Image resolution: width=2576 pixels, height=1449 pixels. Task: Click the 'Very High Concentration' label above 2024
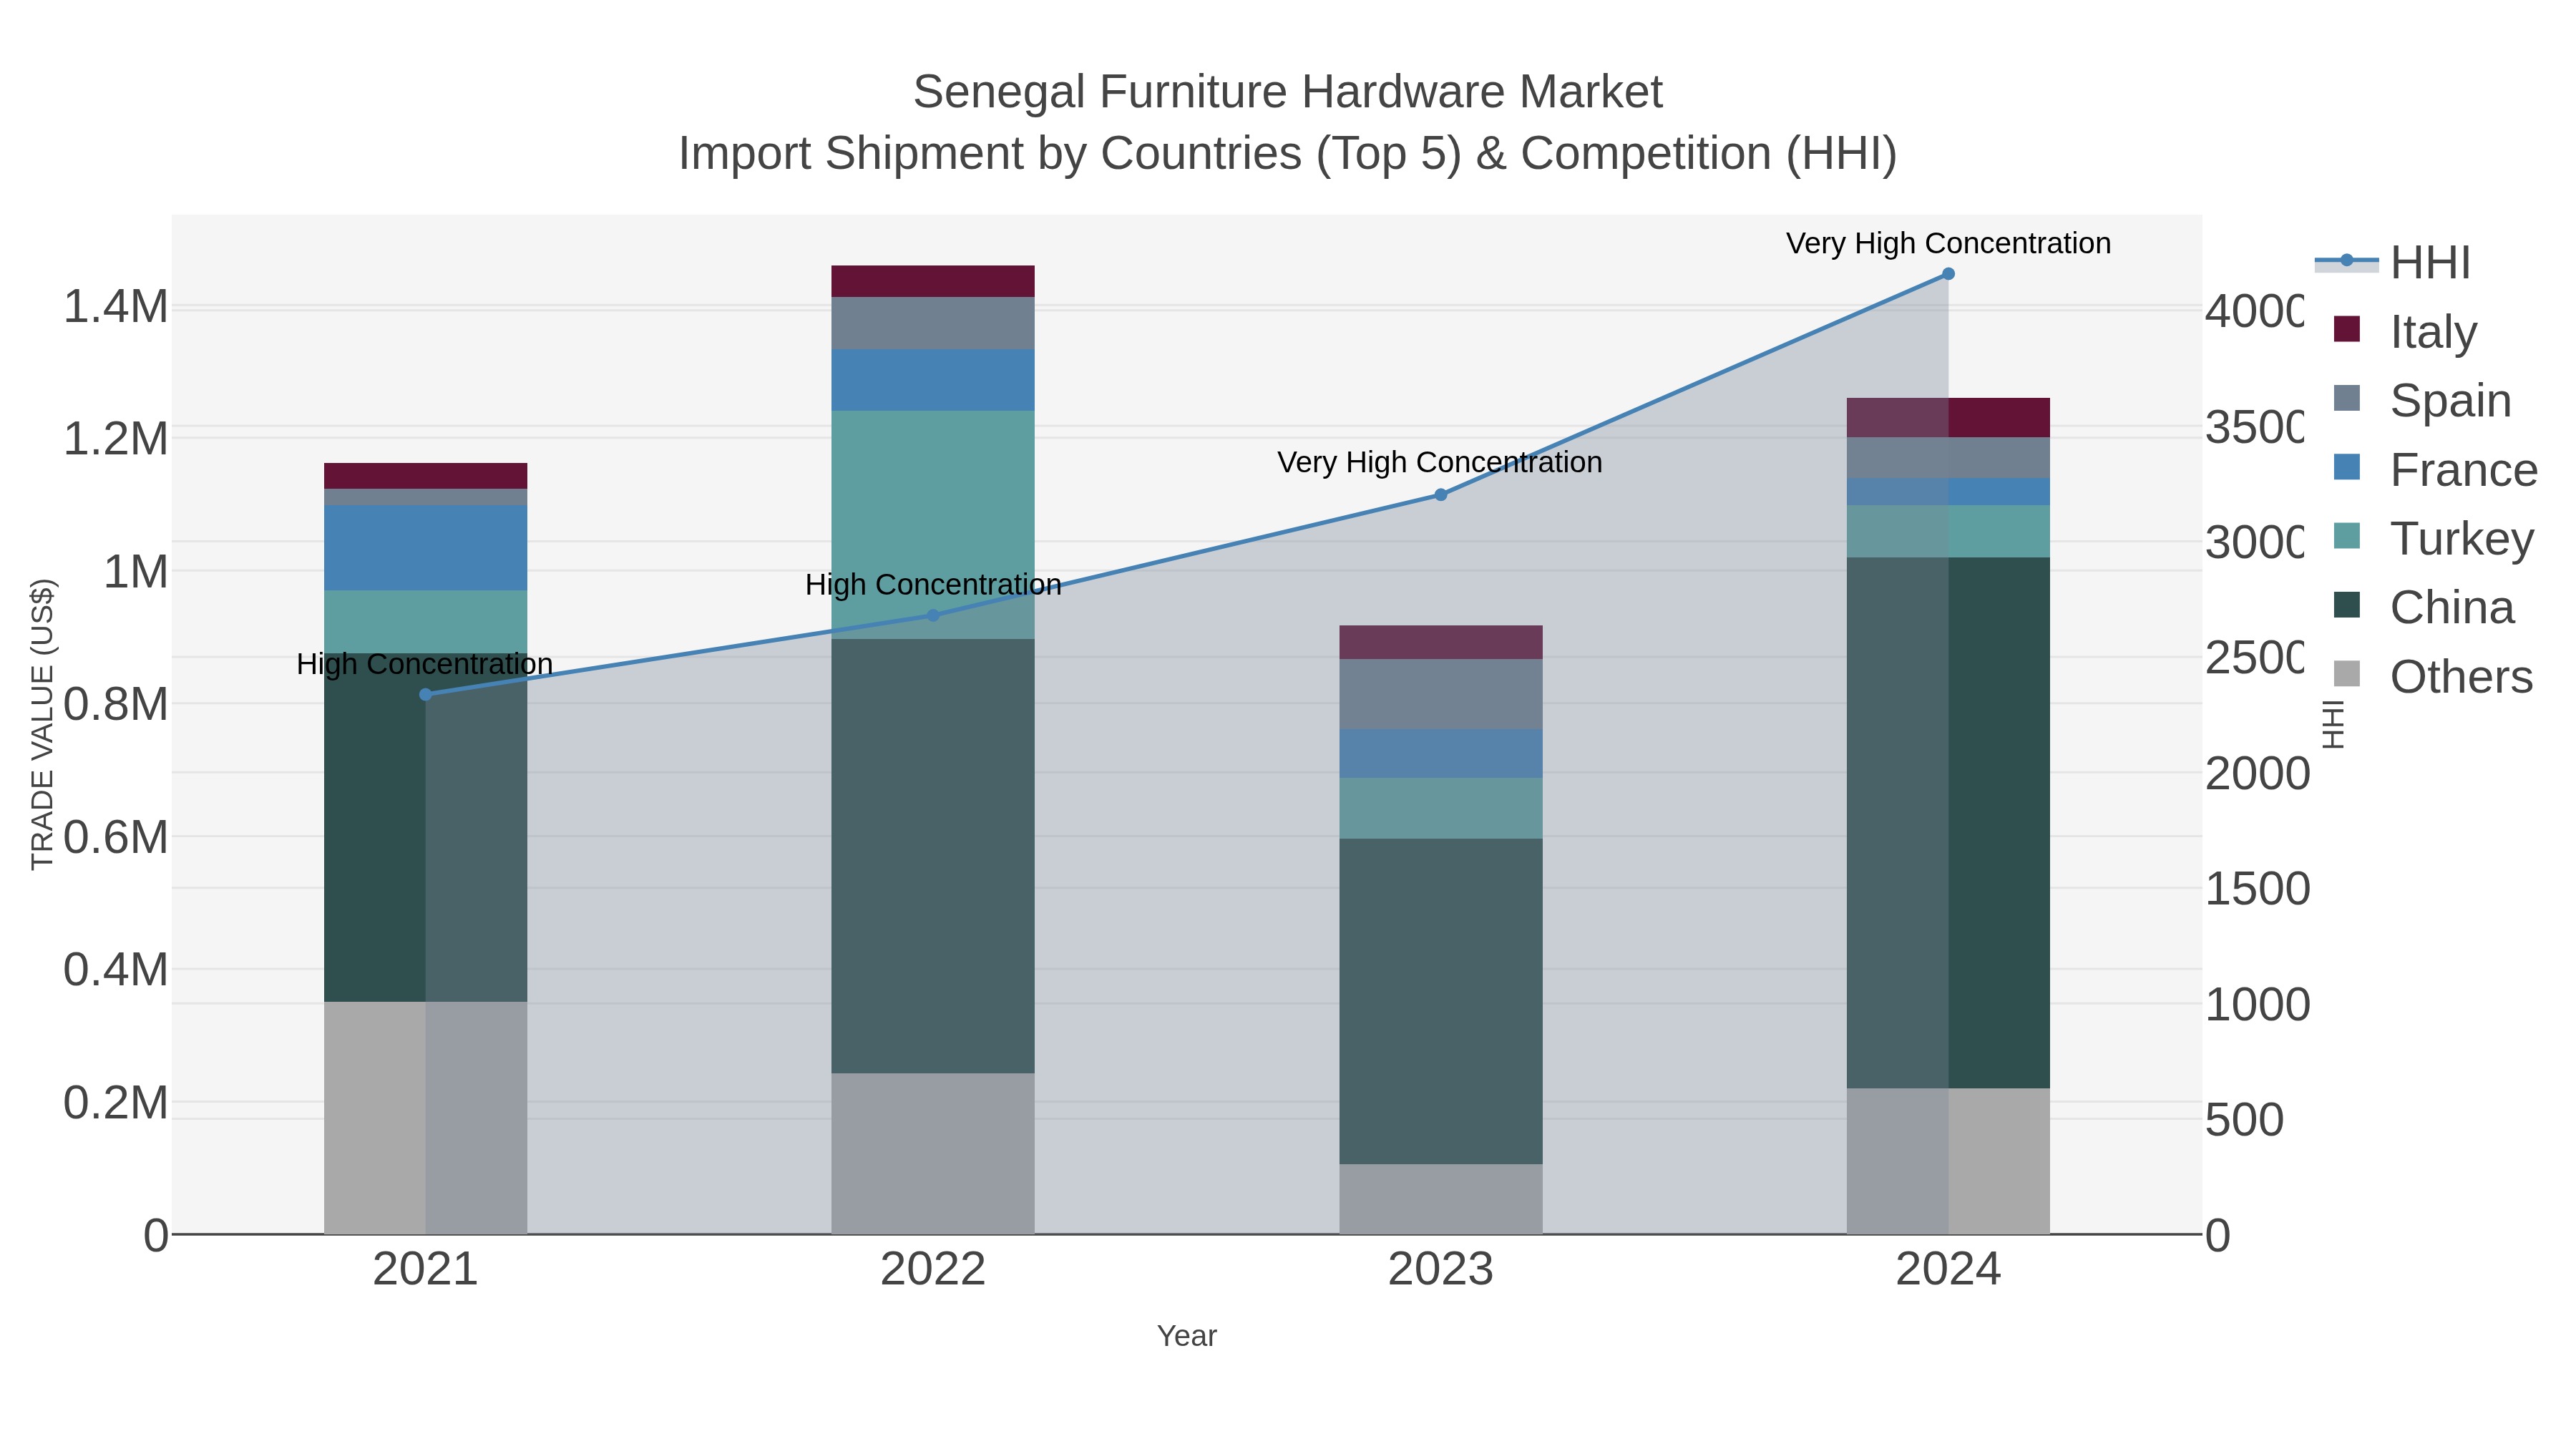pos(1948,243)
